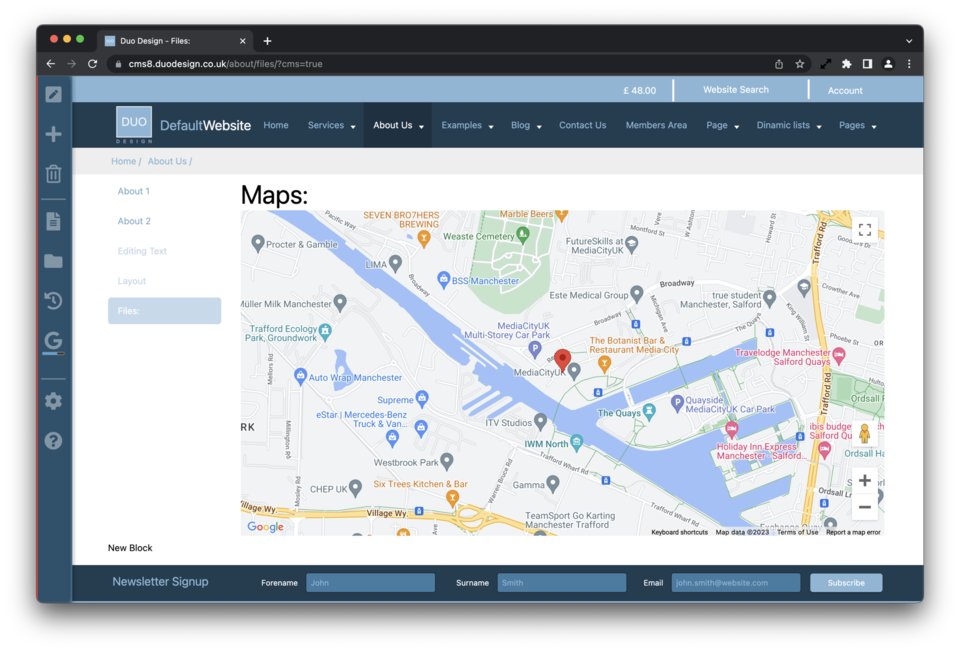Open the Members Area nav item
Image resolution: width=960 pixels, height=651 pixels.
656,125
